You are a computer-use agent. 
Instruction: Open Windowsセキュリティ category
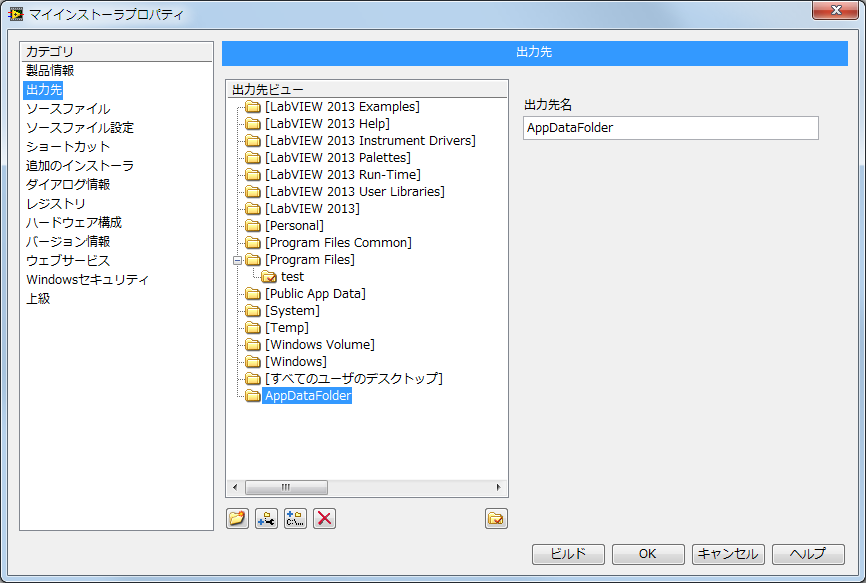tap(87, 279)
